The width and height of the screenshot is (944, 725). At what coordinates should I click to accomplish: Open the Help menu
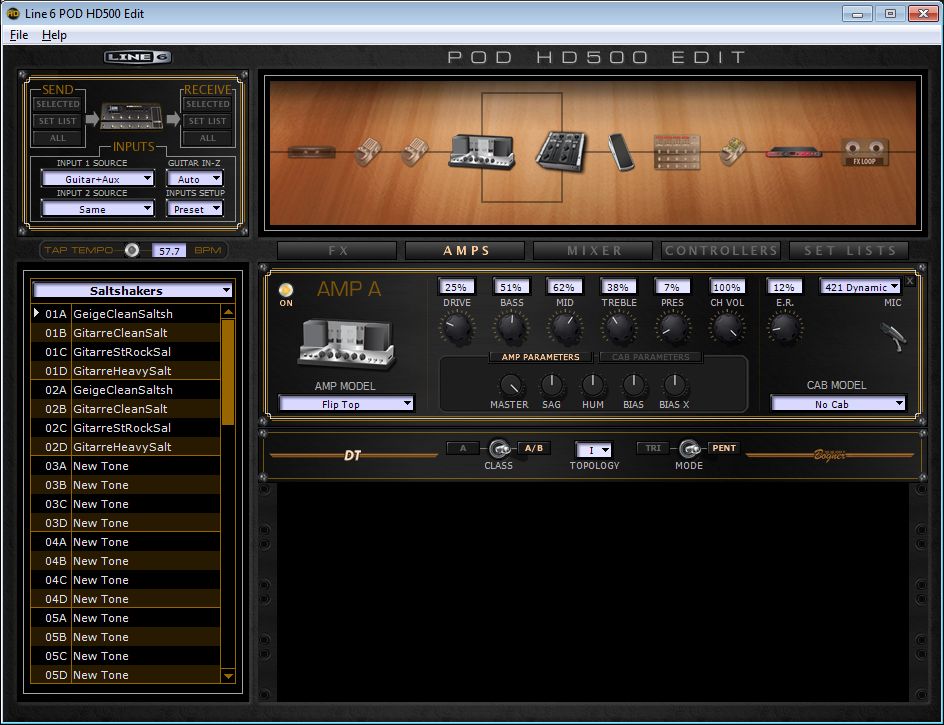54,35
